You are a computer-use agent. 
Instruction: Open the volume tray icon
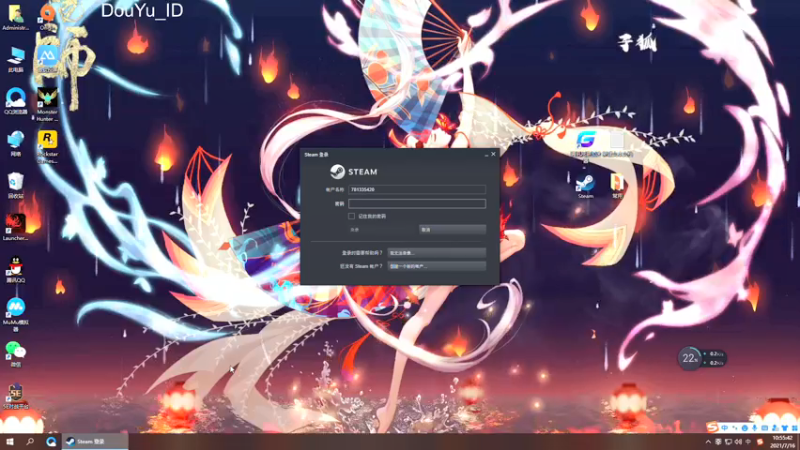(738, 442)
